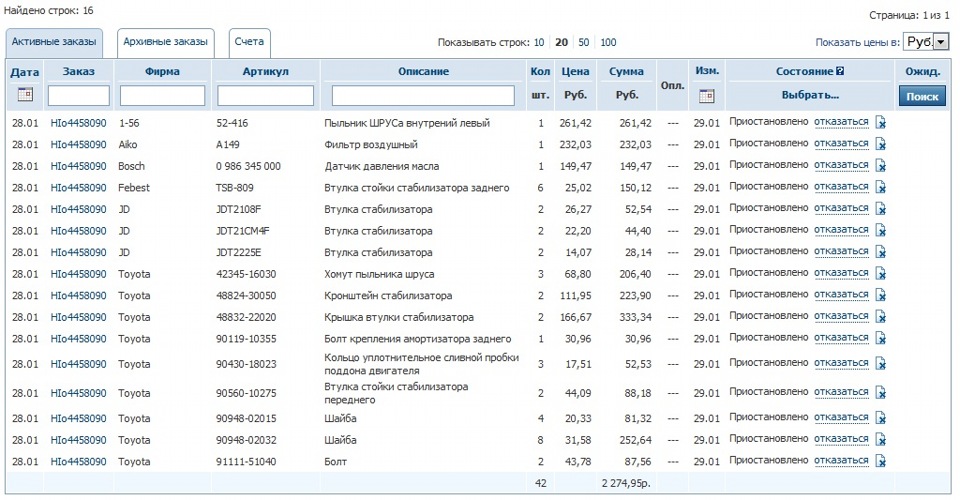The height and width of the screenshot is (500, 960).
Task: Click document icon in the last Болт row
Action: click(x=881, y=461)
